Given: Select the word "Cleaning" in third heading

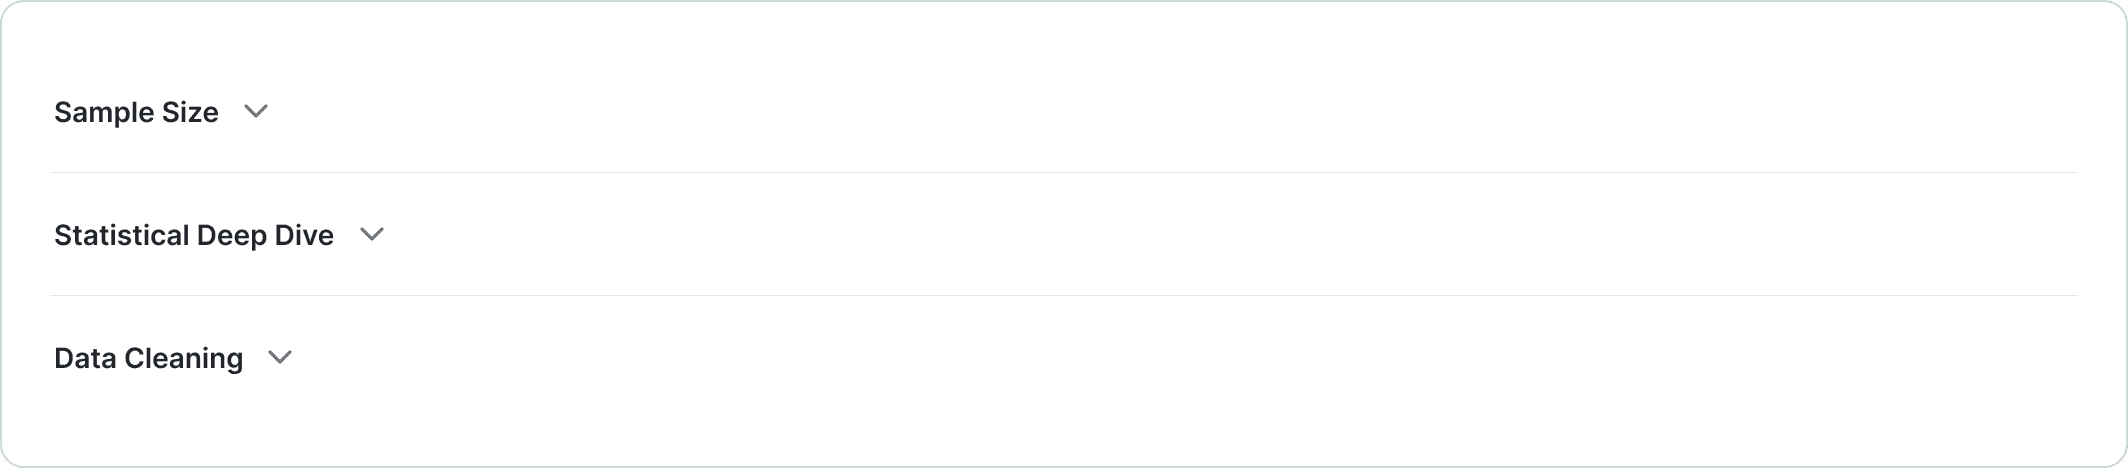Looking at the screenshot, I should [x=184, y=359].
